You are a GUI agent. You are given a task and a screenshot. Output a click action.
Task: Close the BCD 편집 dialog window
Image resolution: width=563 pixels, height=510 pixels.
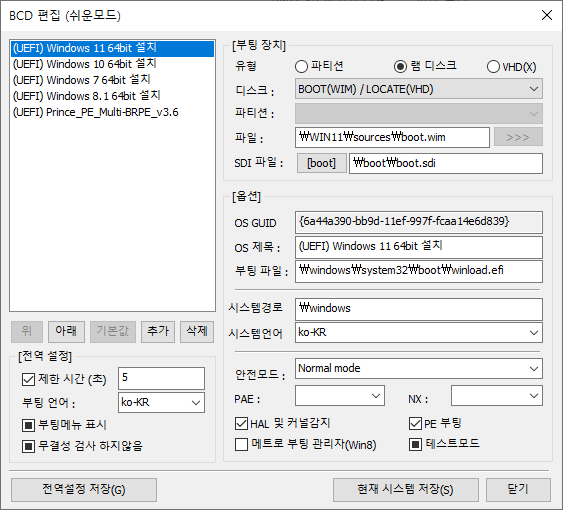[x=546, y=15]
